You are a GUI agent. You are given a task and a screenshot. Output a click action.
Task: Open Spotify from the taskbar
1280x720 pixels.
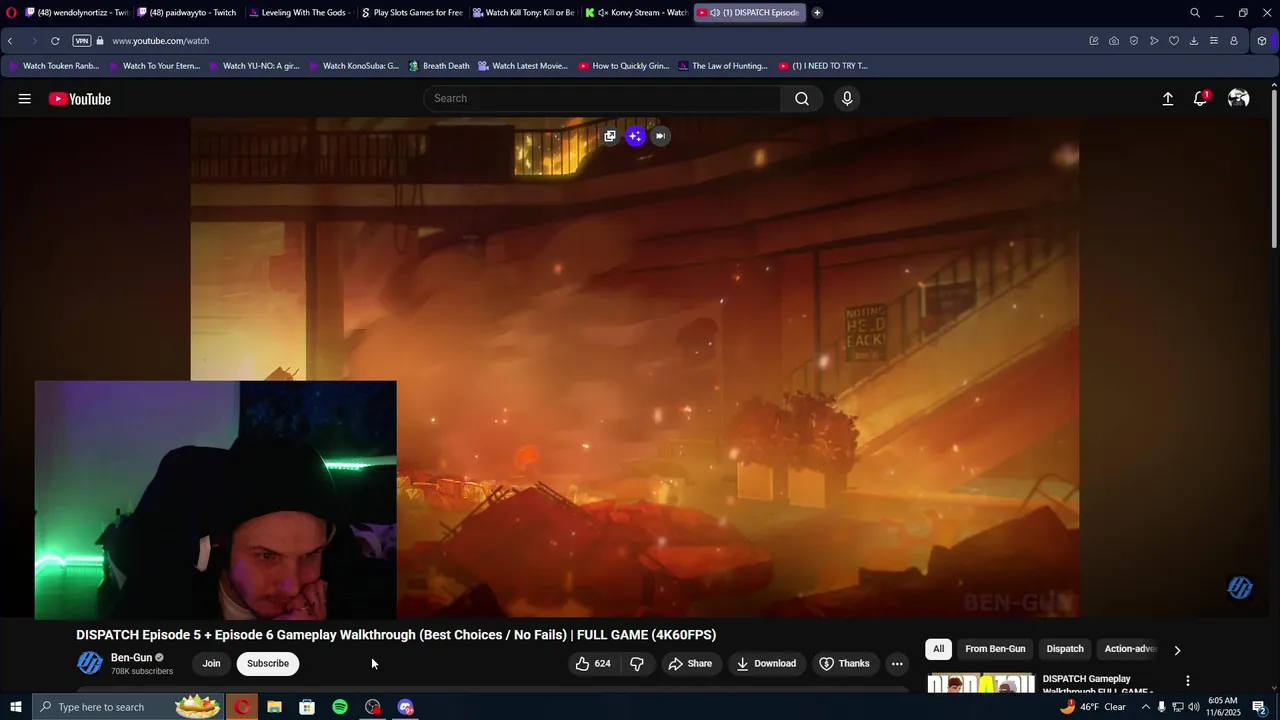pos(340,707)
